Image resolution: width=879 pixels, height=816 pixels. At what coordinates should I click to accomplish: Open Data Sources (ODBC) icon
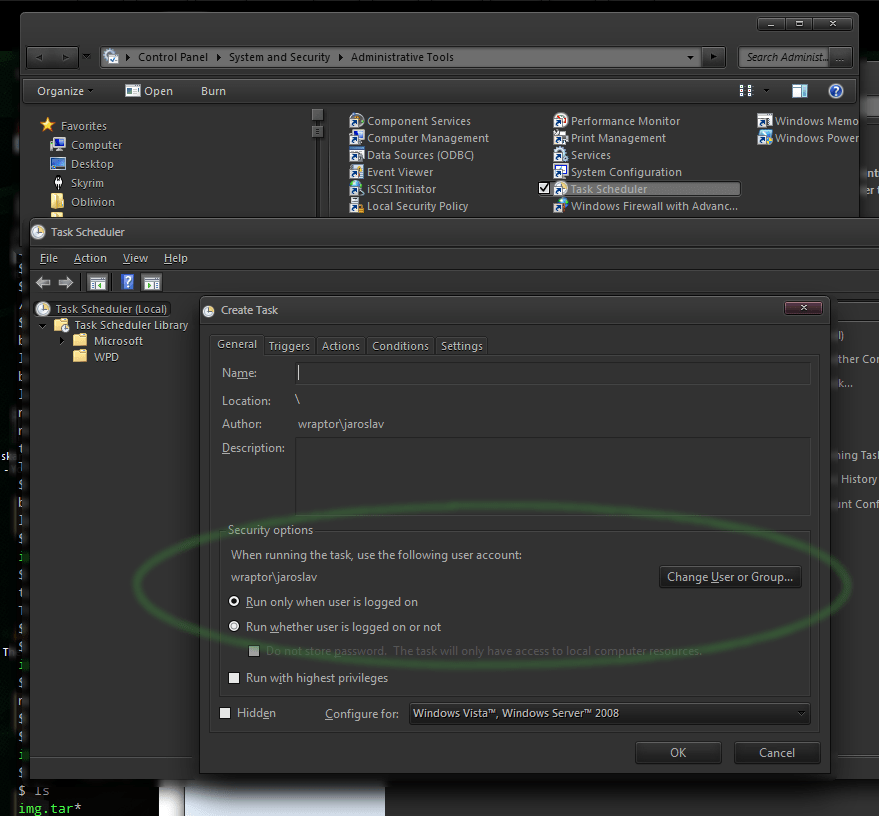(x=357, y=155)
